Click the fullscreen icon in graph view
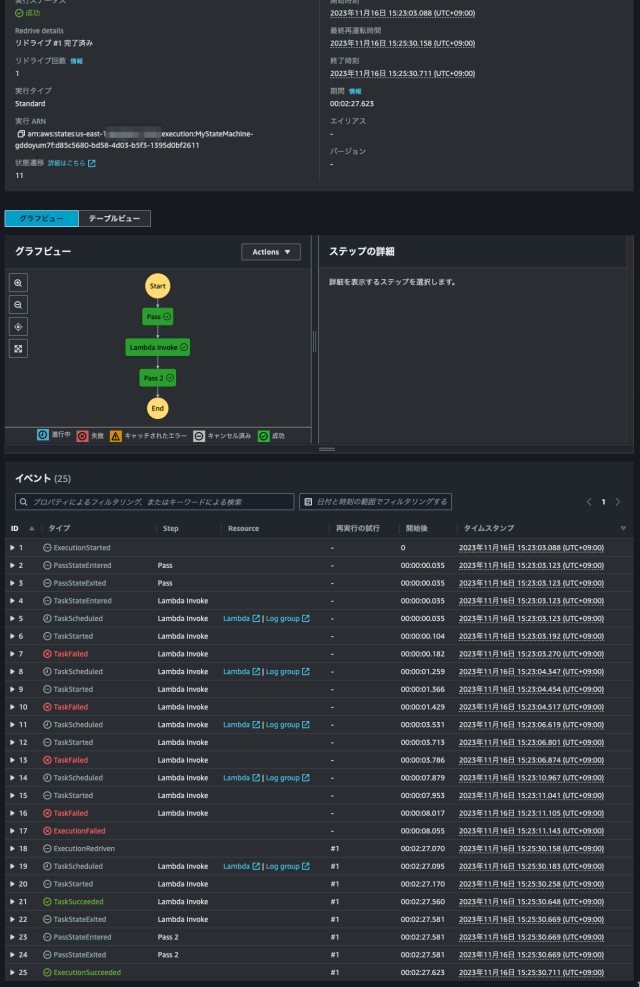The image size is (640, 987). [x=19, y=348]
